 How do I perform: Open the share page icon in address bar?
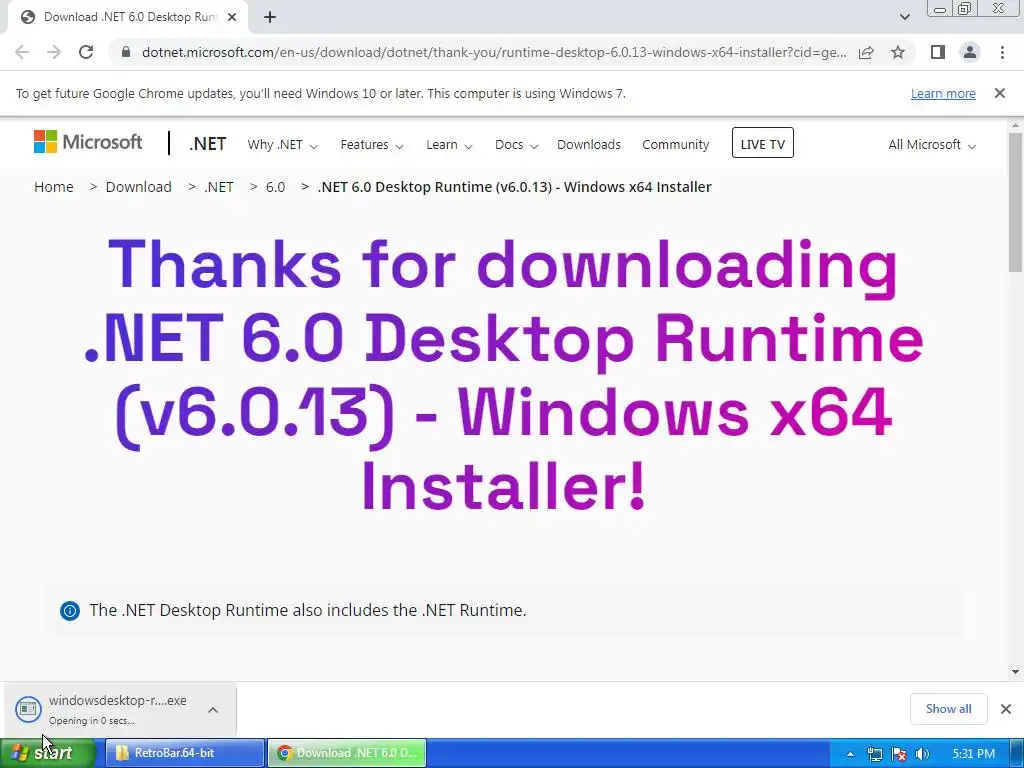[866, 52]
